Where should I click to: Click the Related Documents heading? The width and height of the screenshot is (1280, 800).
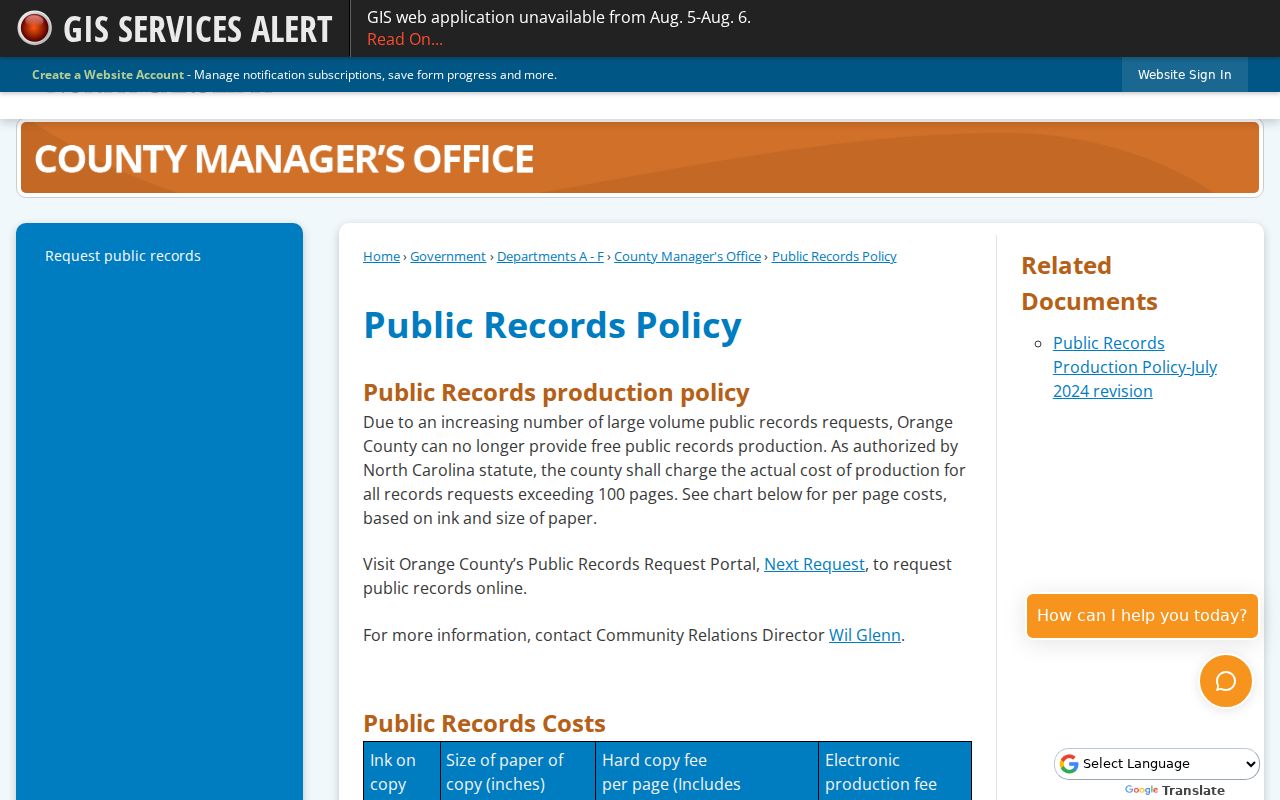point(1089,283)
